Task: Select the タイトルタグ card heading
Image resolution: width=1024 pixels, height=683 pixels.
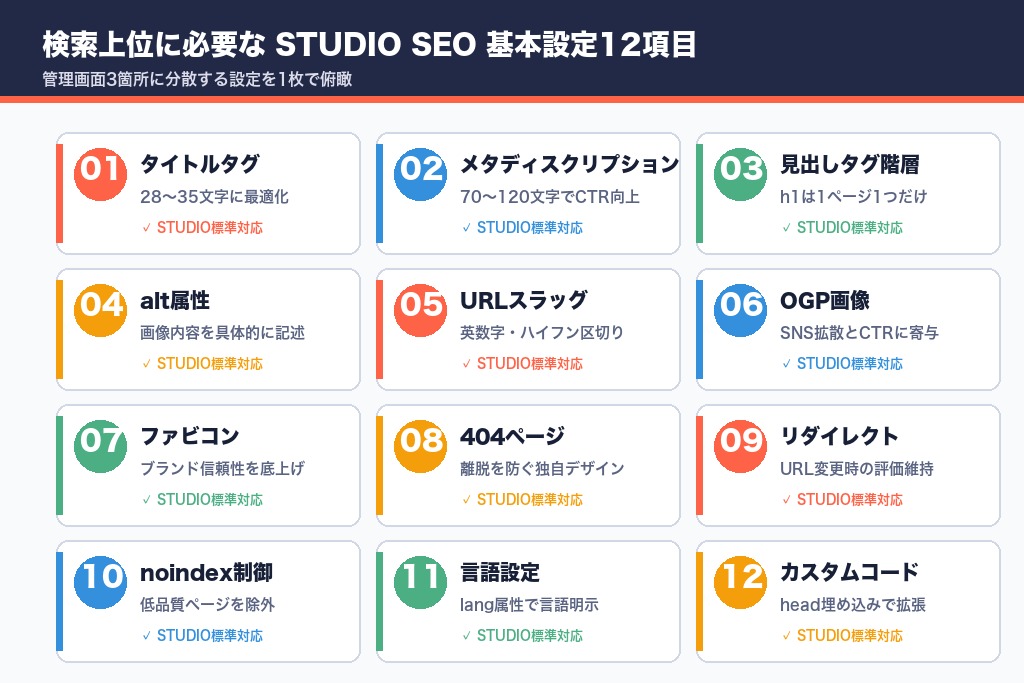Action: pyautogui.click(x=200, y=164)
